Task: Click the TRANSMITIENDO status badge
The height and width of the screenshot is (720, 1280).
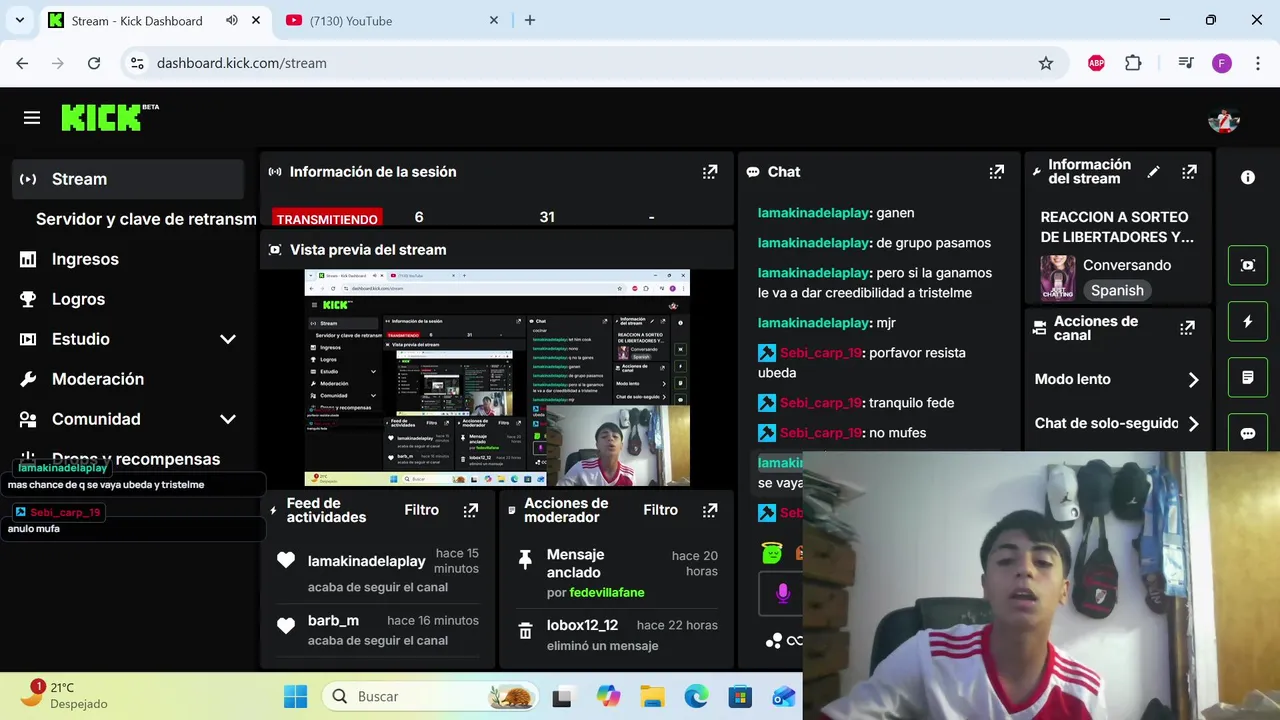Action: [x=327, y=219]
